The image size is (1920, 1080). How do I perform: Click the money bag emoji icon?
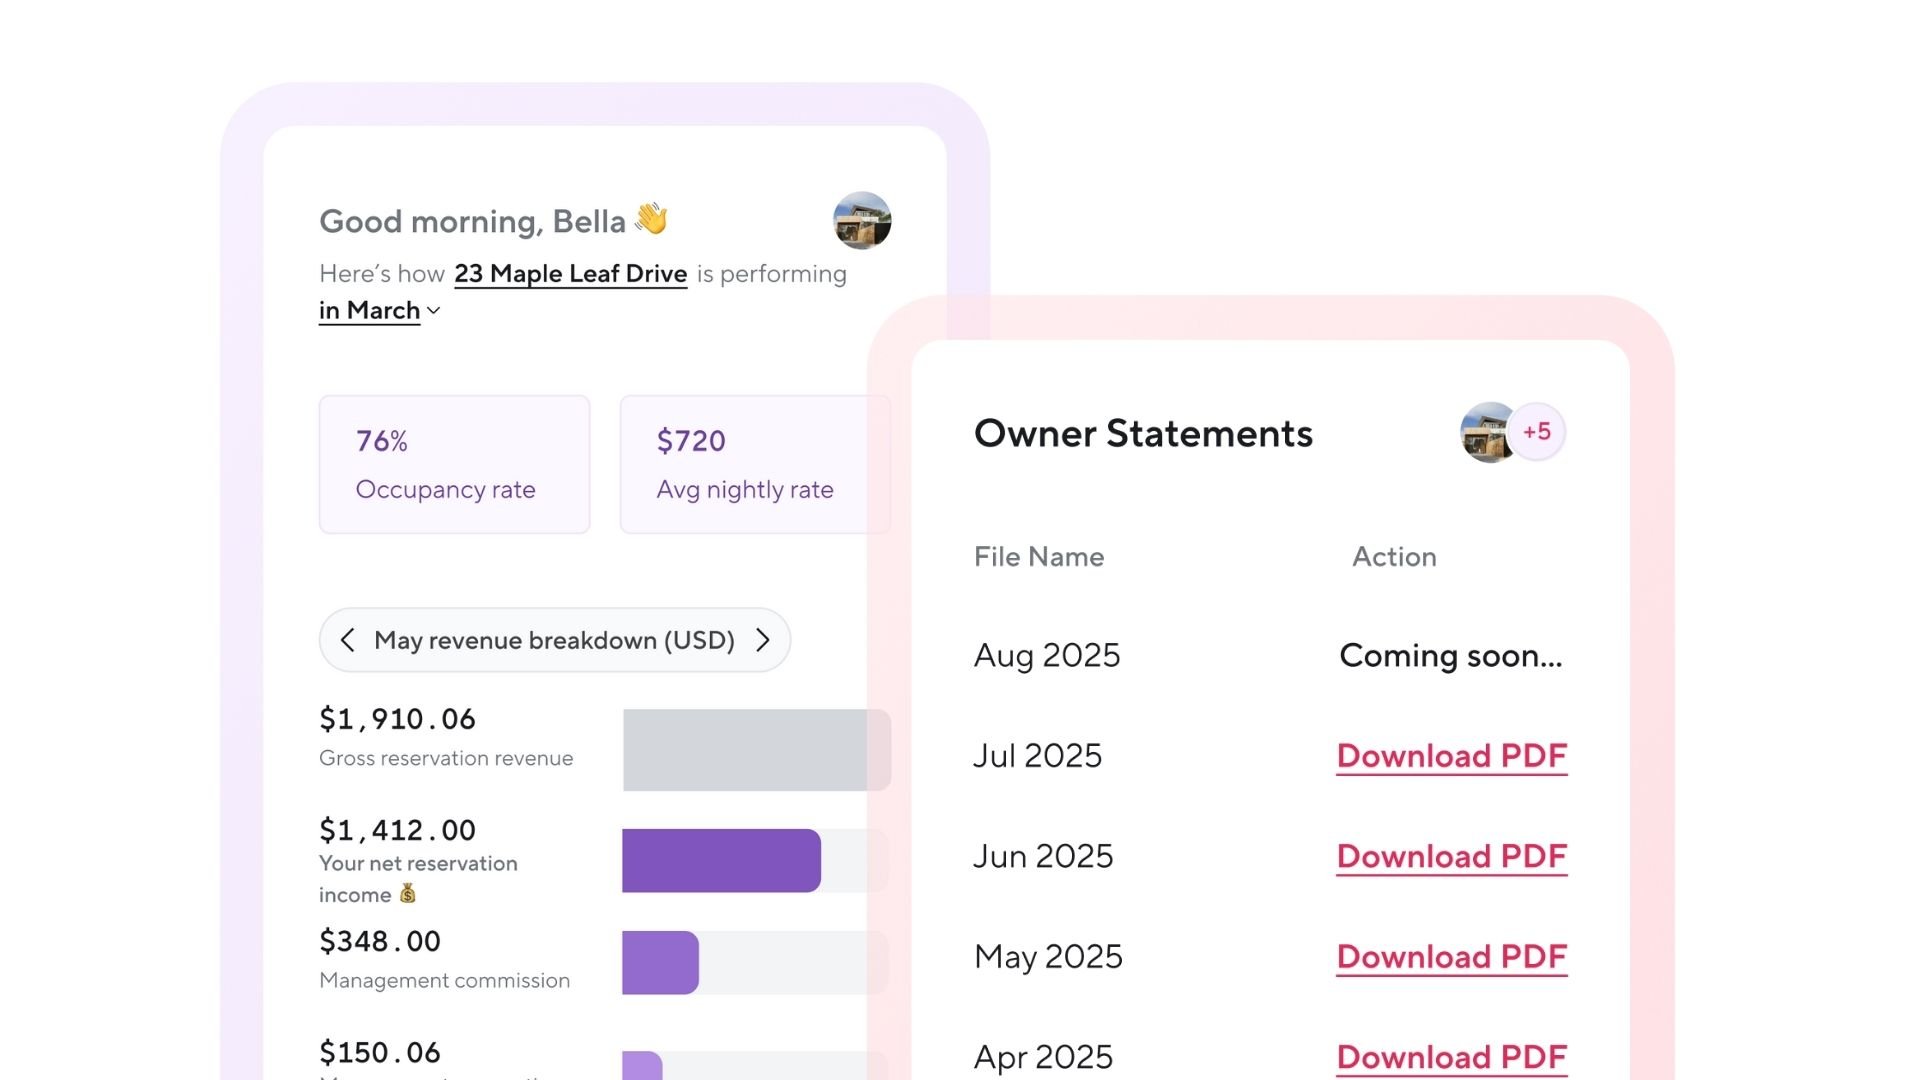[x=408, y=894]
